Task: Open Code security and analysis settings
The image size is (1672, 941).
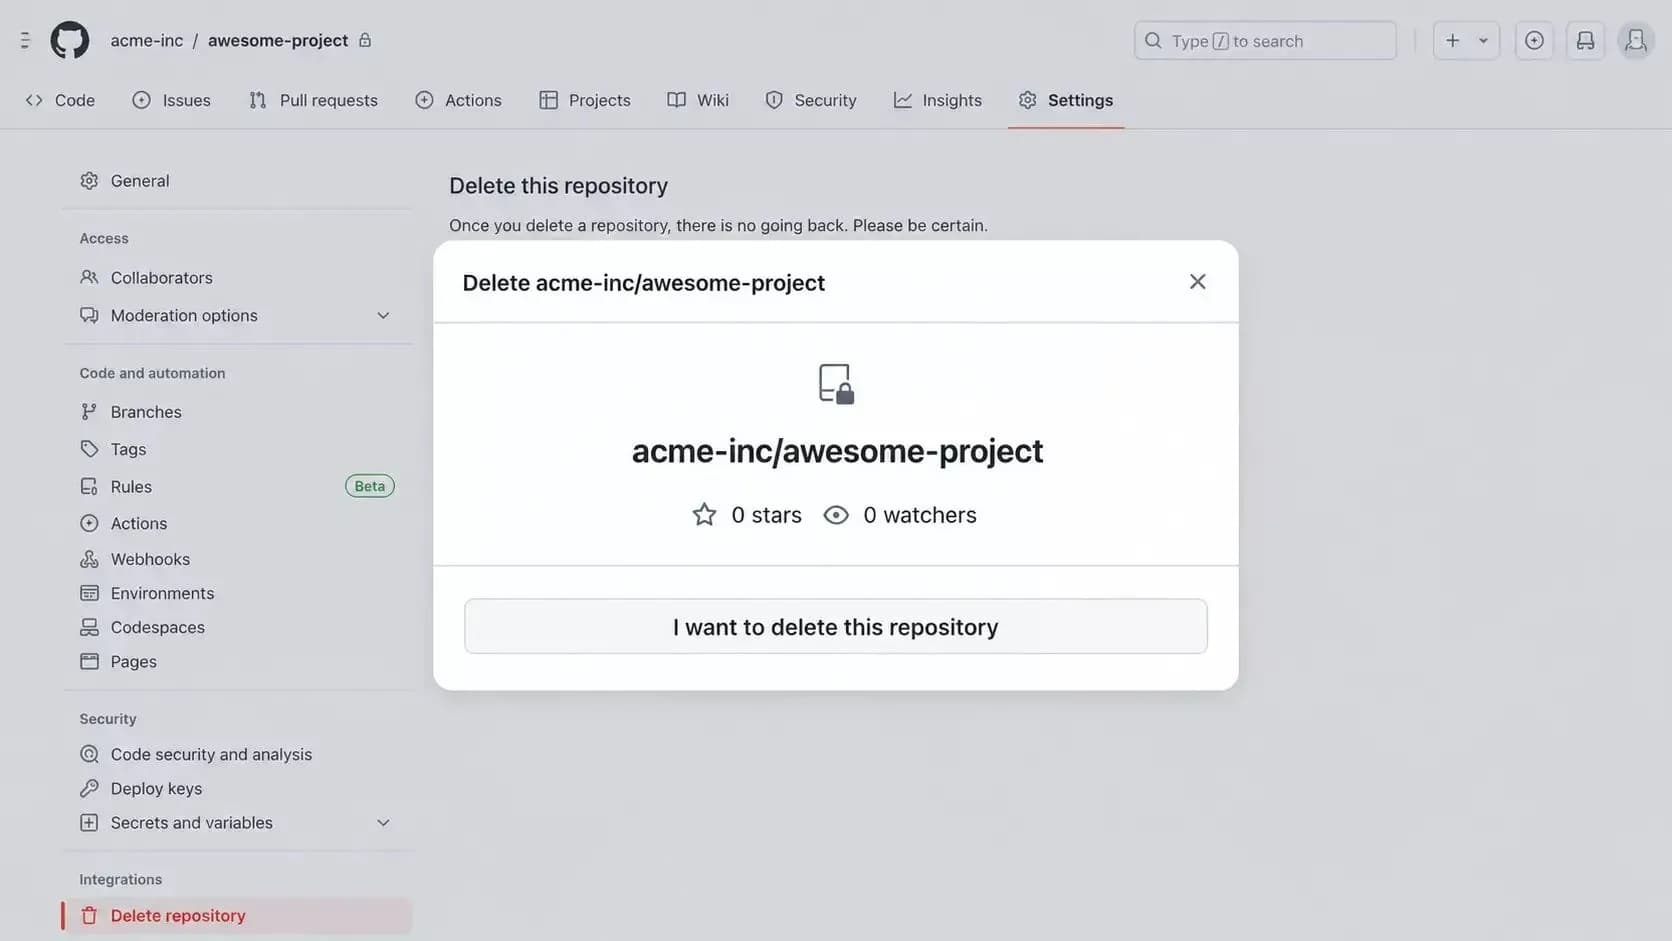Action: 237,755
